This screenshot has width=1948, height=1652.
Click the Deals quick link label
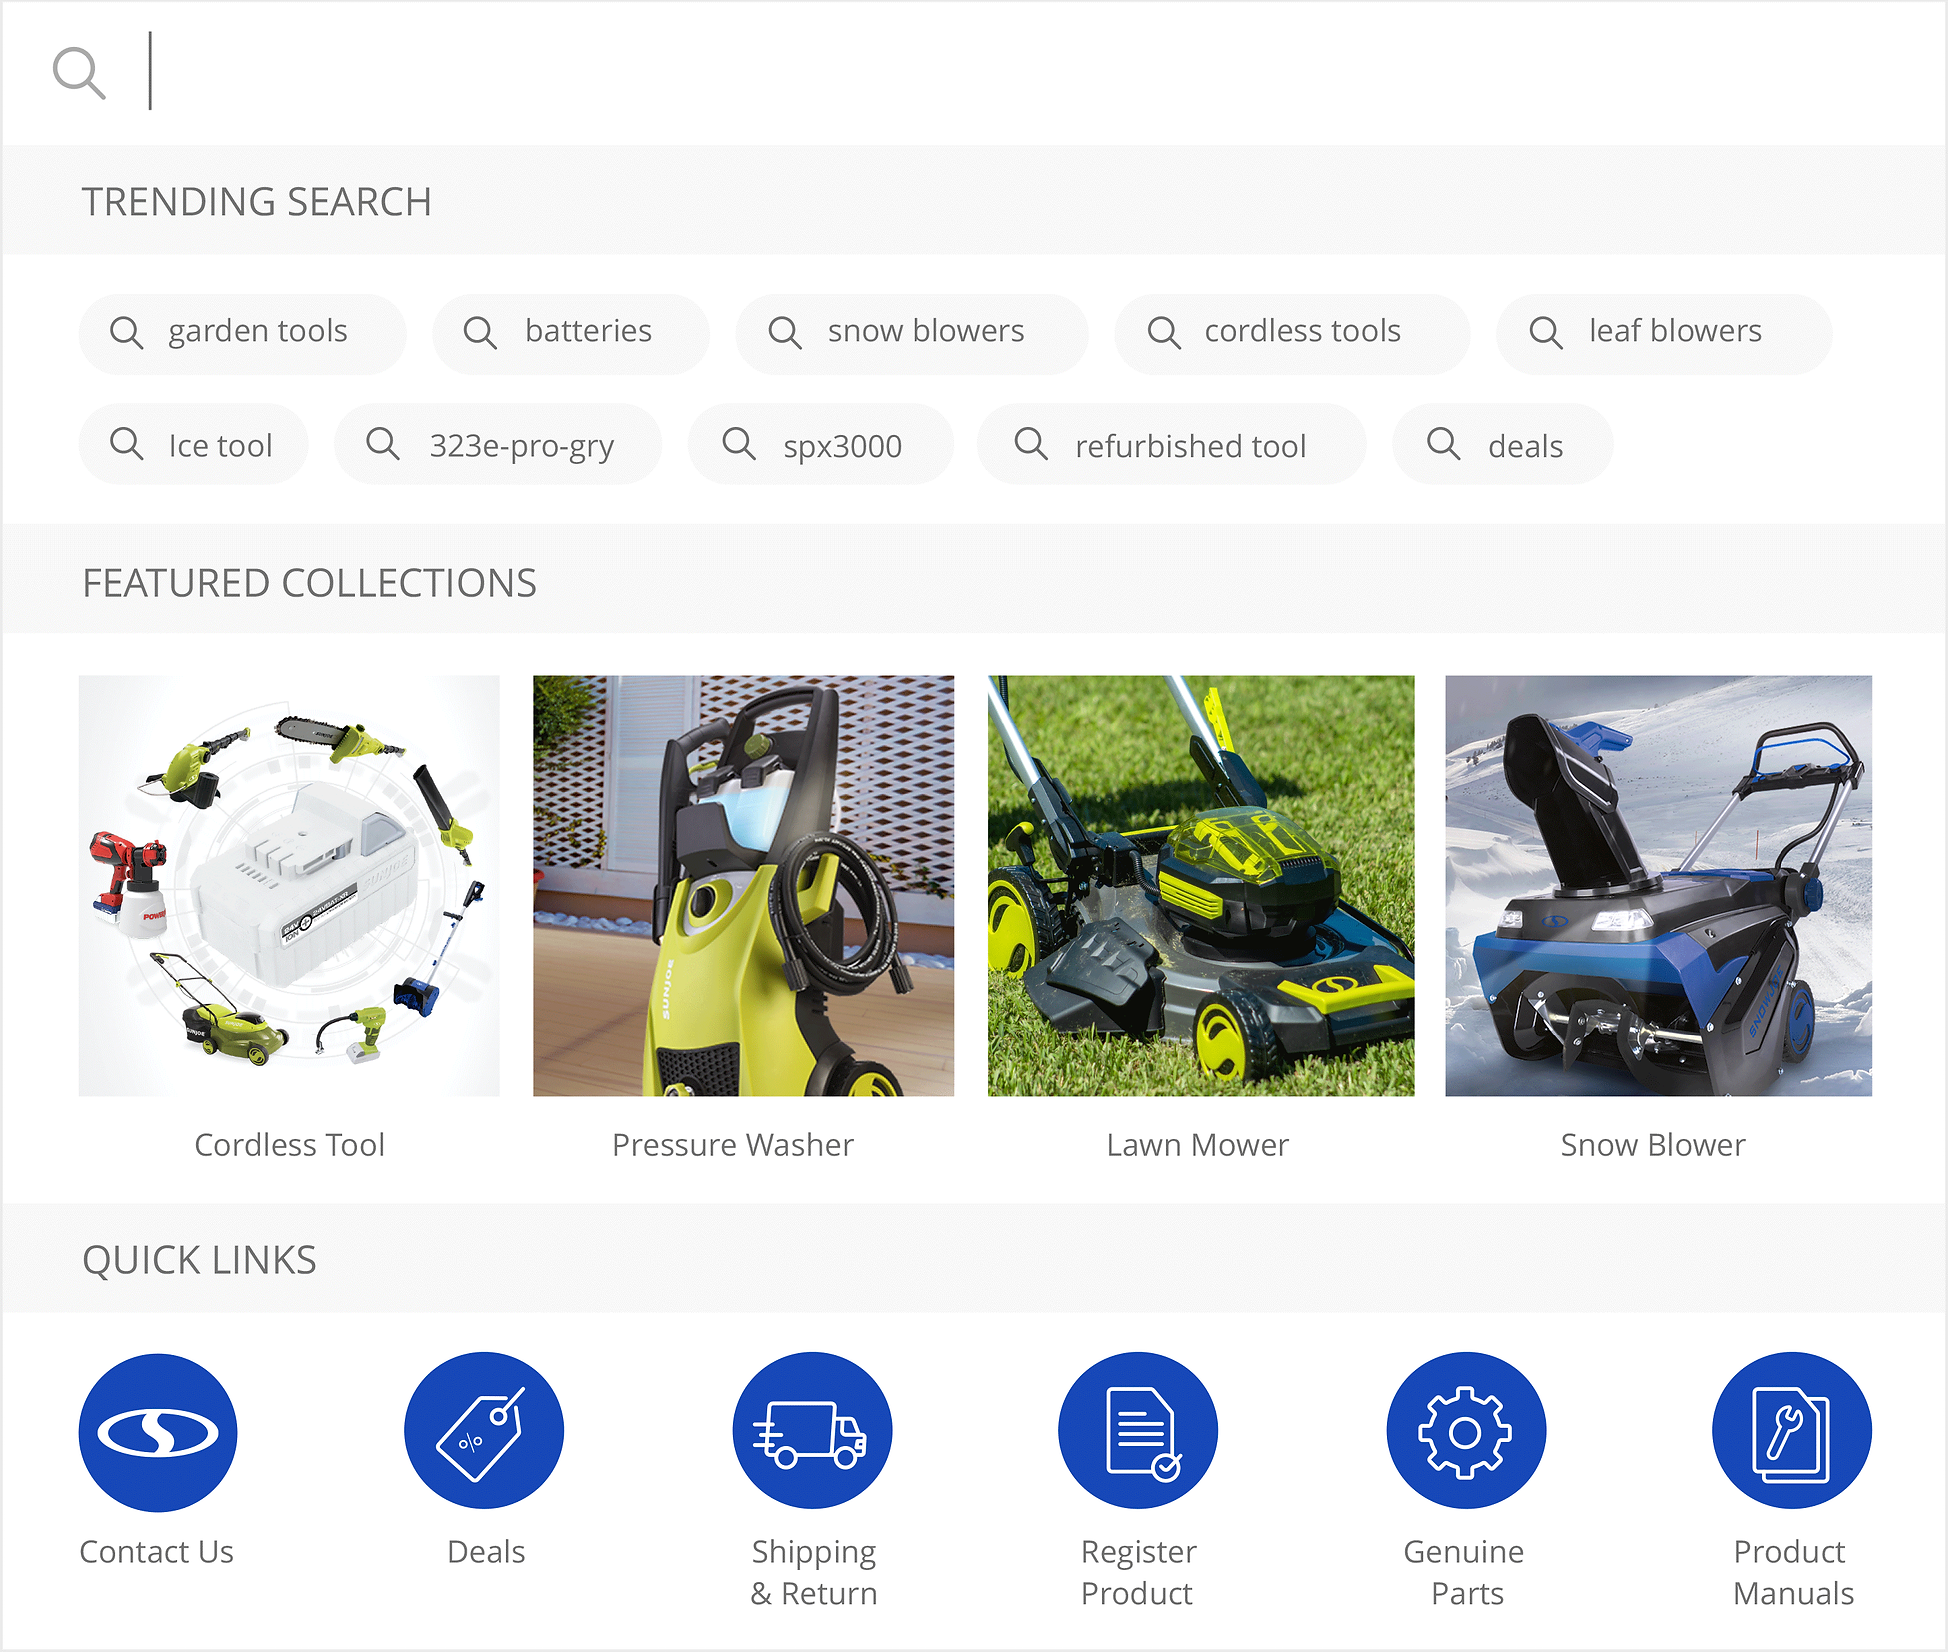pos(486,1552)
